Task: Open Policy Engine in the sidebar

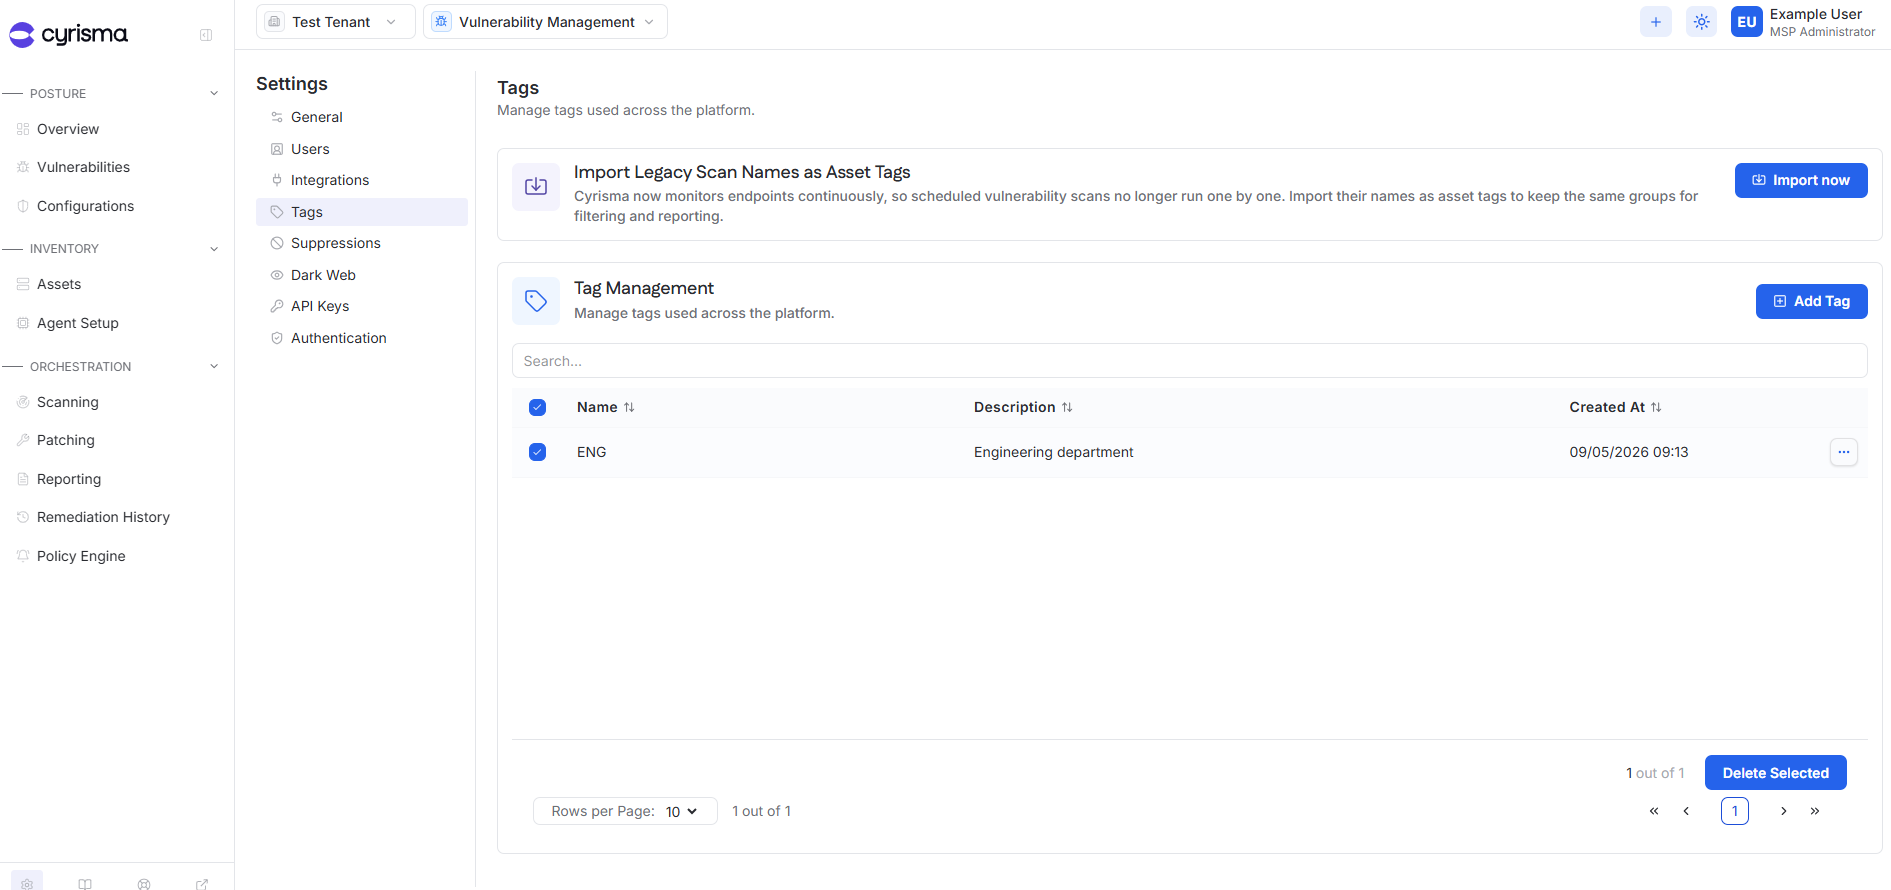Action: point(81,556)
